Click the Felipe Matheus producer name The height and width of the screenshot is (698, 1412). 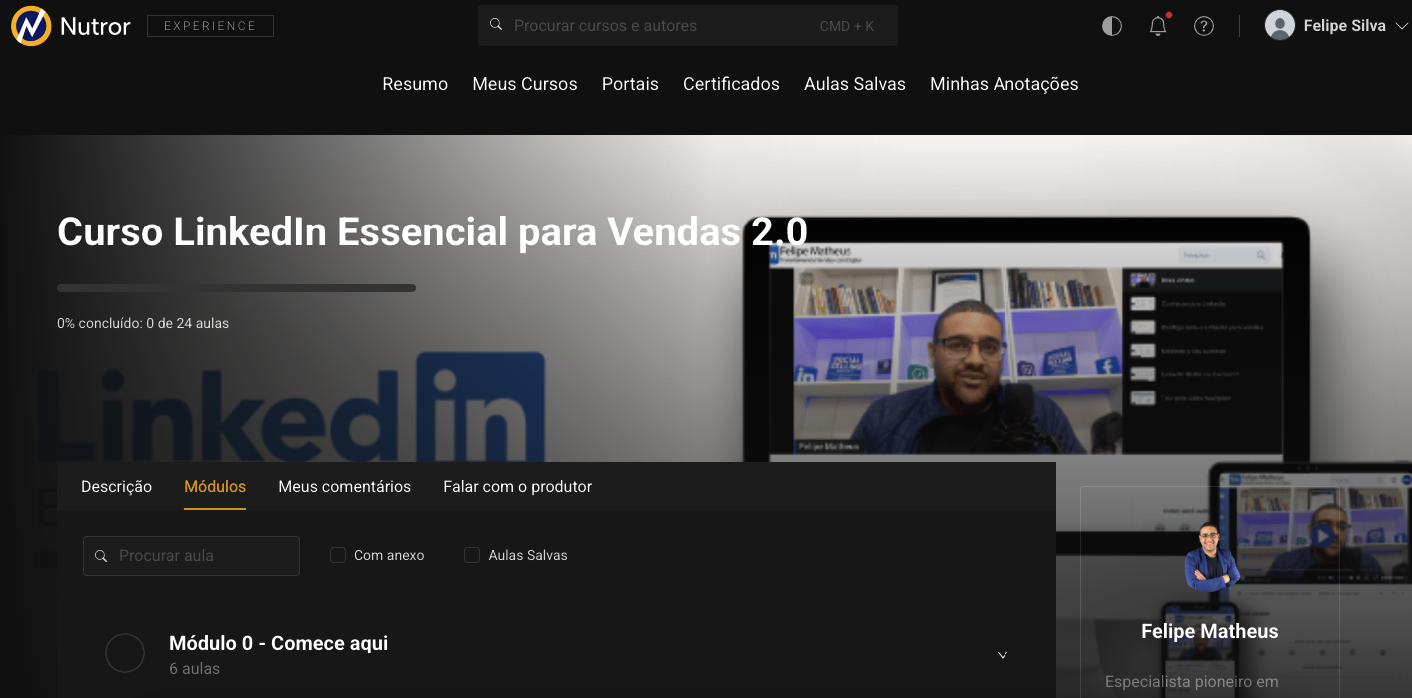point(1210,631)
